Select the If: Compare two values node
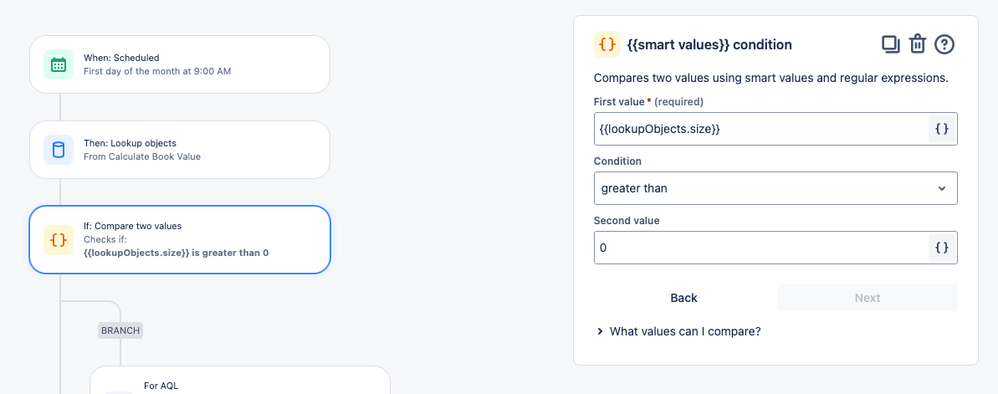The image size is (998, 394). click(x=179, y=239)
